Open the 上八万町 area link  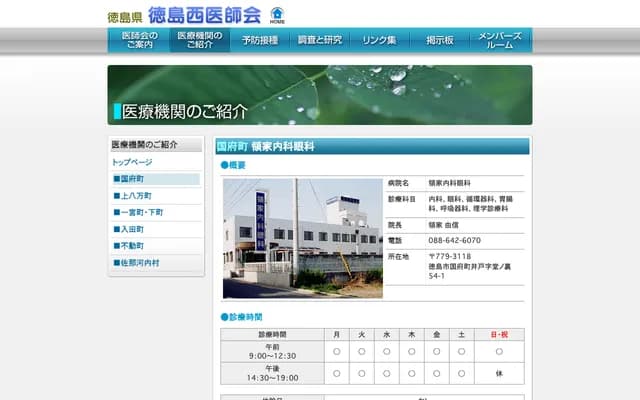click(135, 196)
